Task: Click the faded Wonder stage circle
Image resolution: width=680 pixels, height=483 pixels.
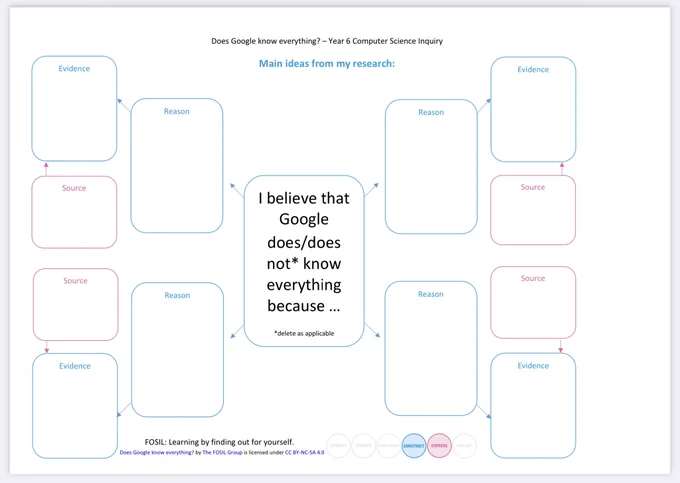Action: (363, 446)
